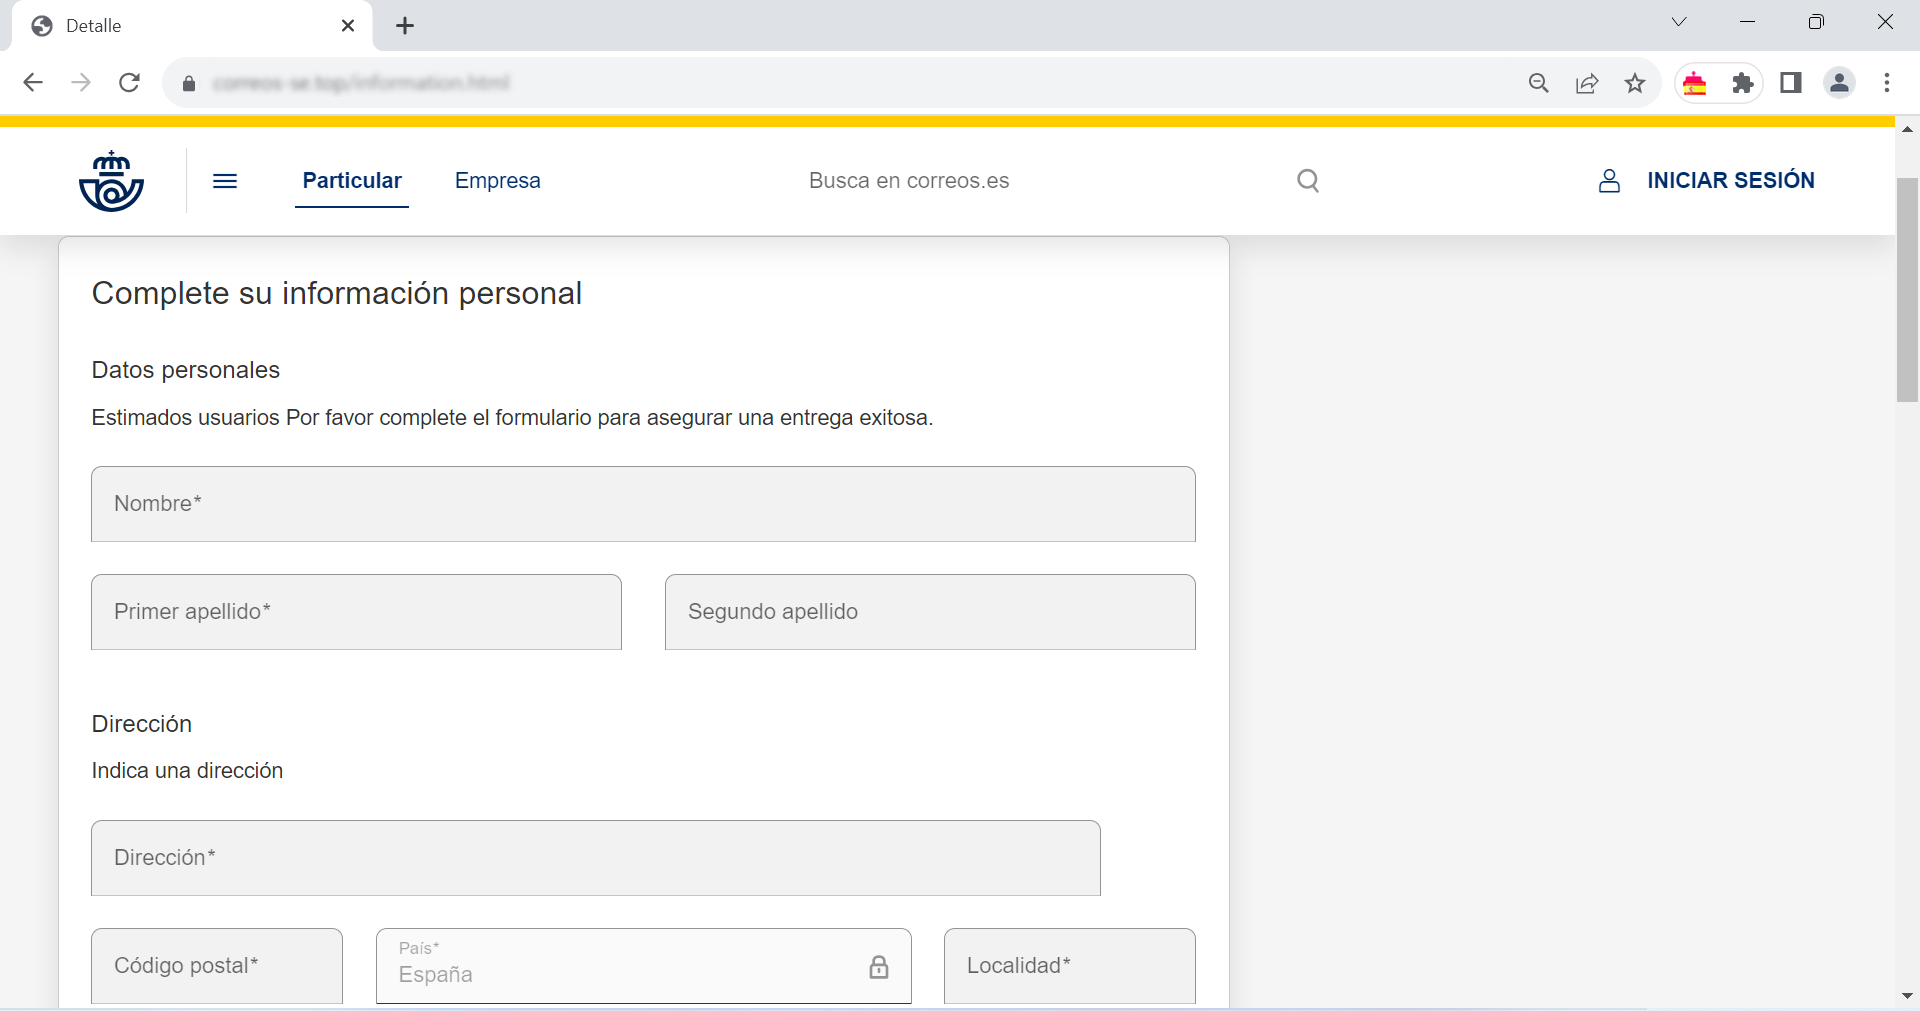
Task: Click the browser zoom magnifier icon
Action: [1539, 83]
